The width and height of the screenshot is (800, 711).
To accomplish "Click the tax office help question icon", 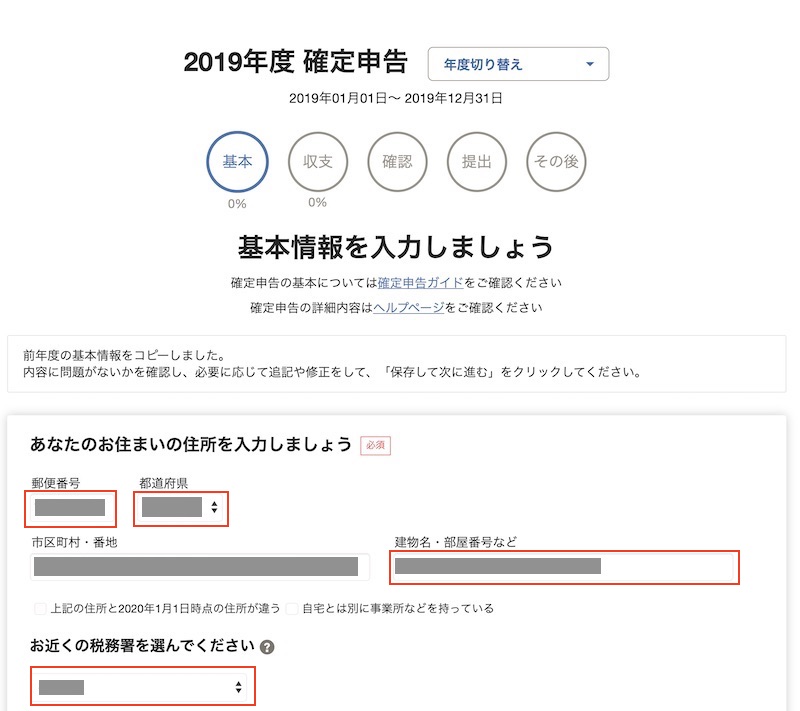I will 267,647.
